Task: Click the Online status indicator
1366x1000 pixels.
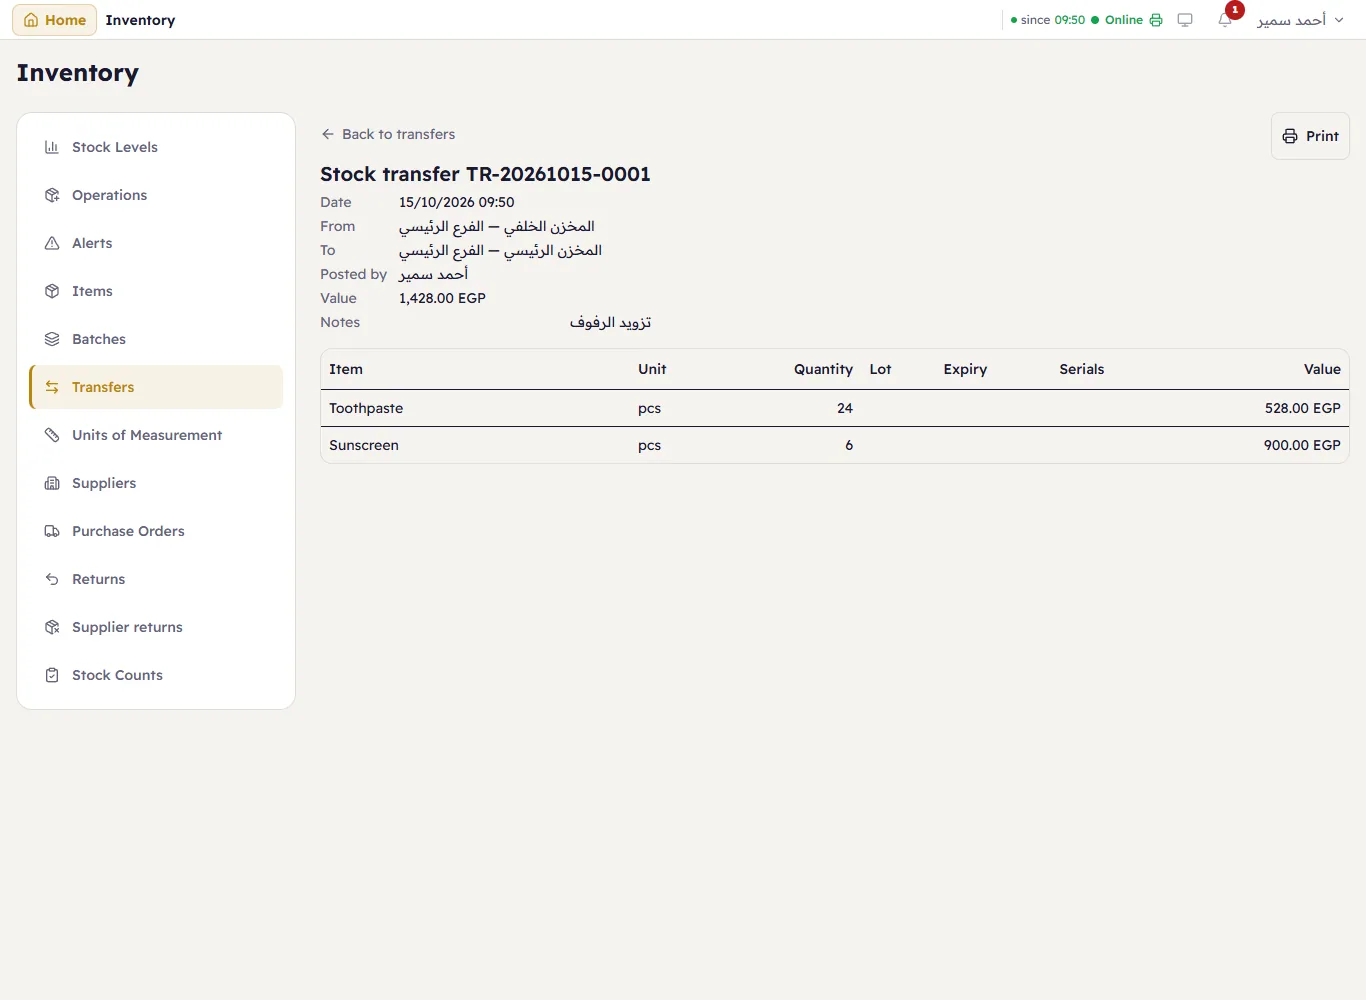Action: click(x=1117, y=20)
